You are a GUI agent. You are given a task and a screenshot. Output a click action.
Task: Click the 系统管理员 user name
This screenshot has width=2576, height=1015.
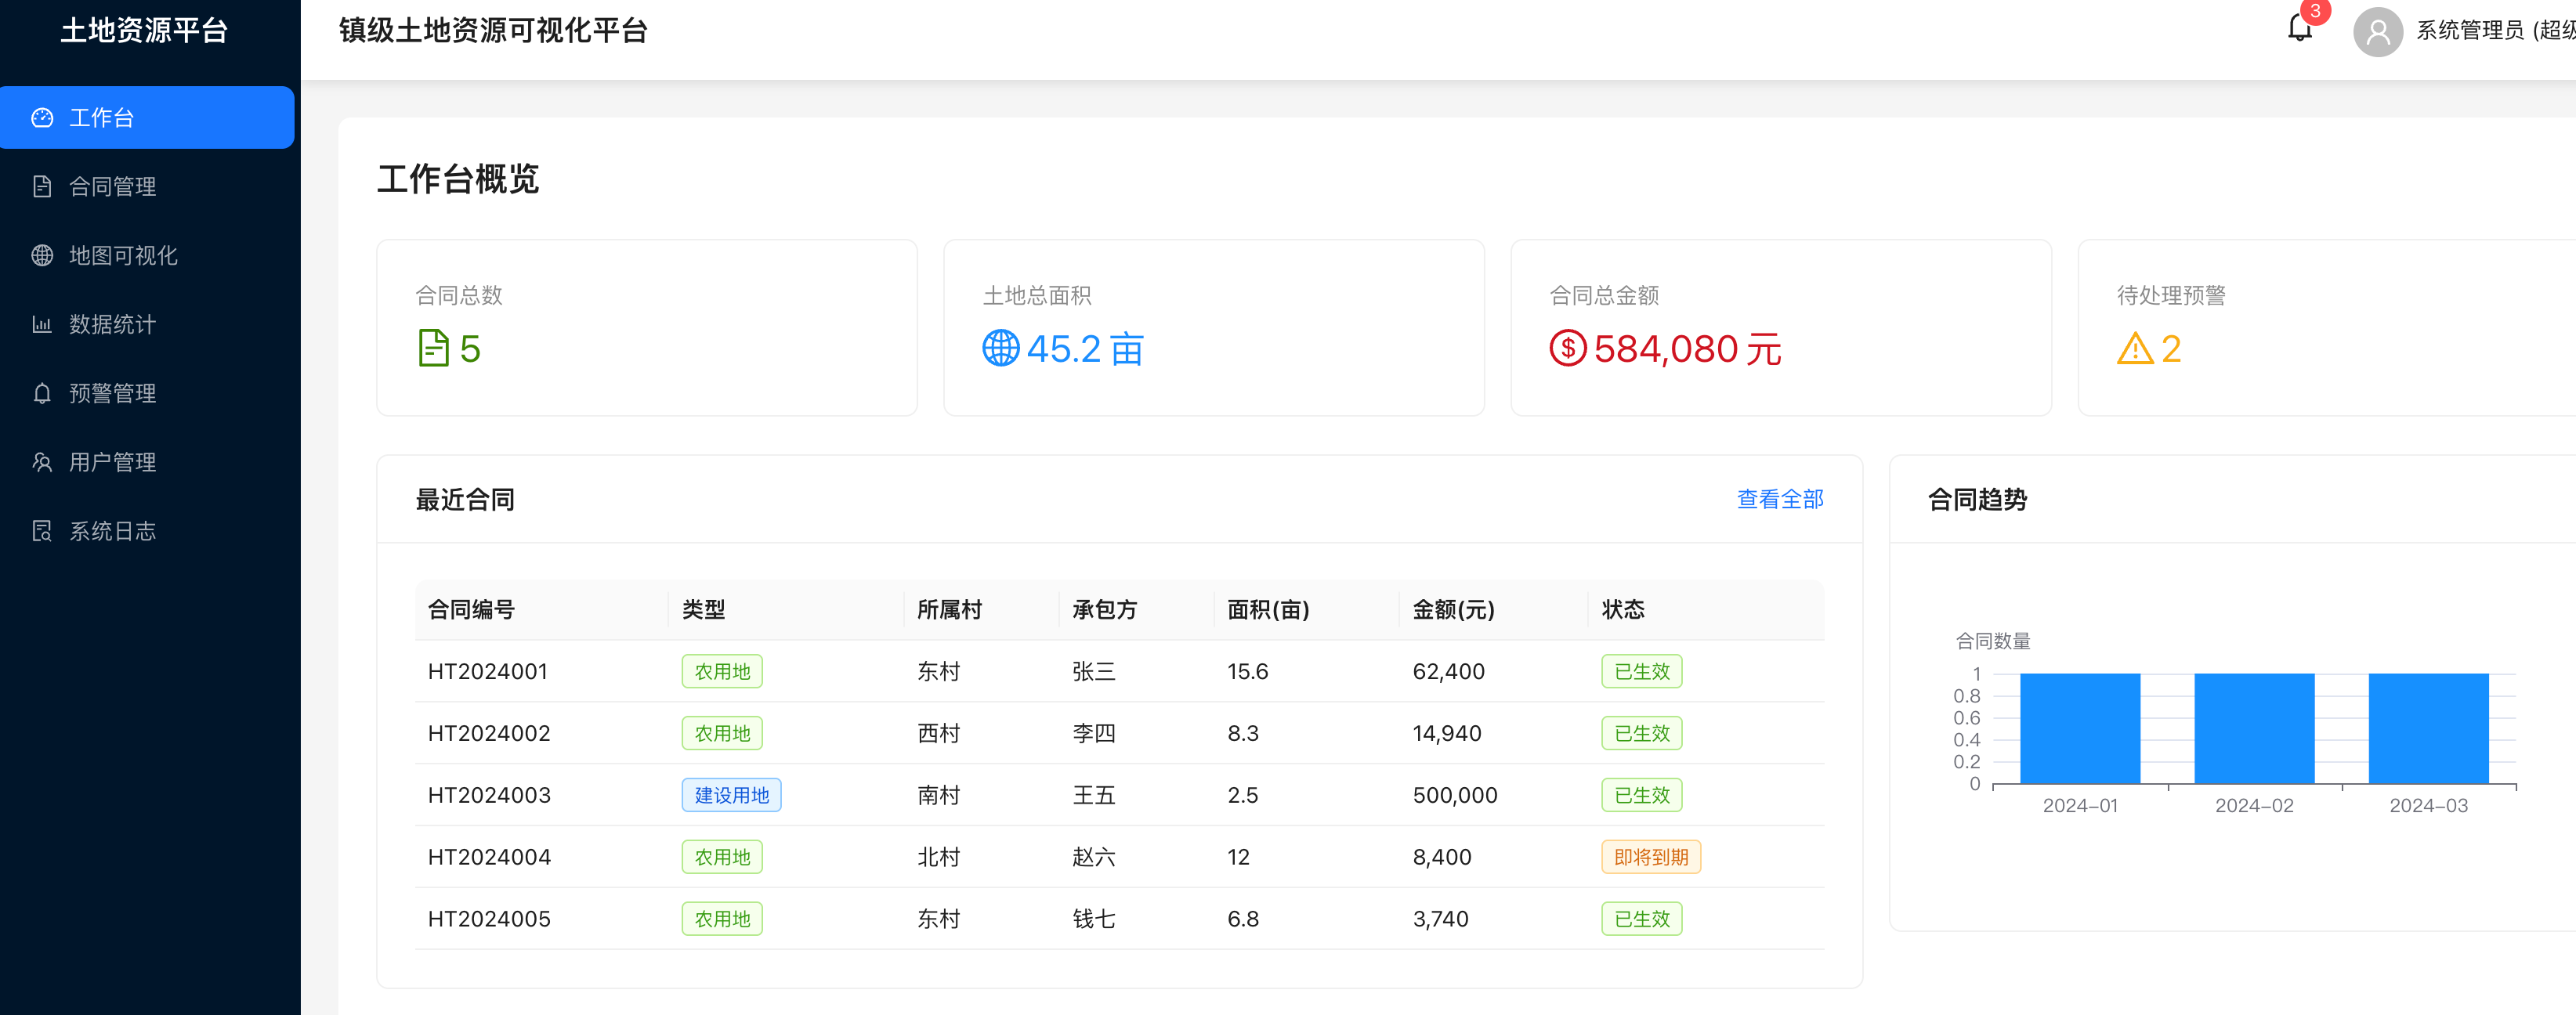coord(2469,31)
